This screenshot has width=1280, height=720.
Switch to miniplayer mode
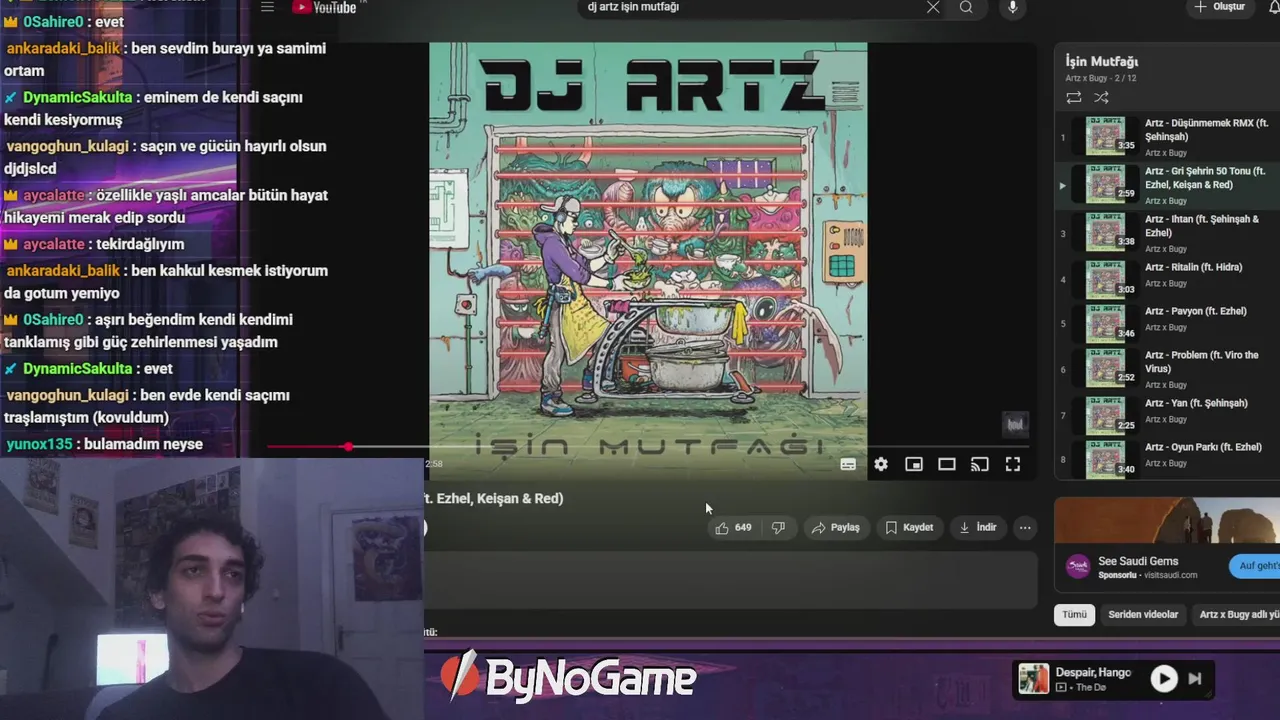[914, 464]
